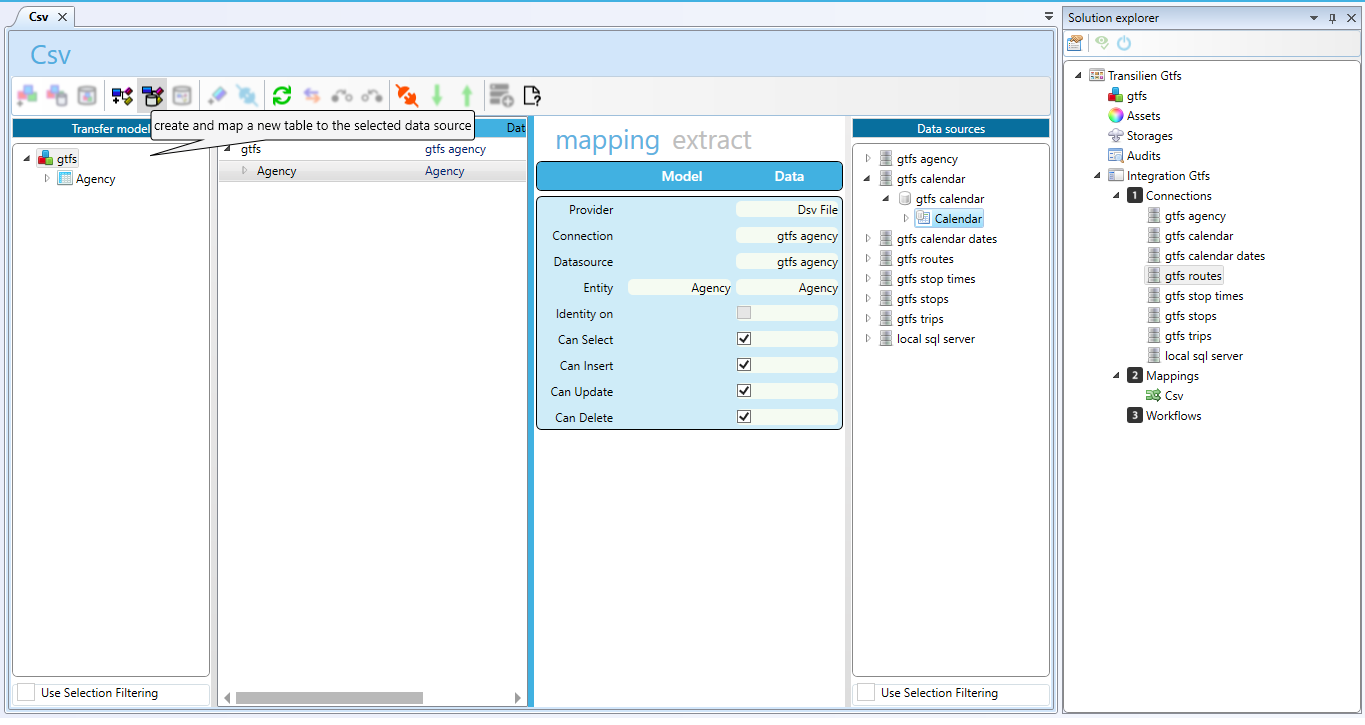The image size is (1365, 725).
Task: Click the orange-purple swap arrows icon
Action: [312, 95]
